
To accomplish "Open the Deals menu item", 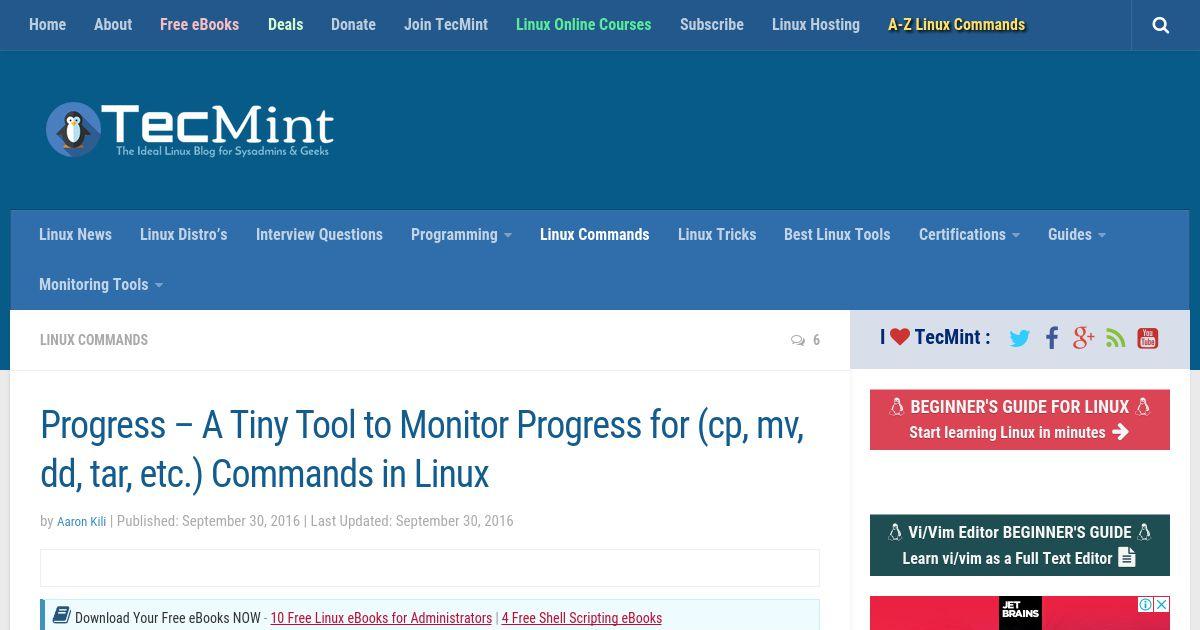I will [x=285, y=24].
